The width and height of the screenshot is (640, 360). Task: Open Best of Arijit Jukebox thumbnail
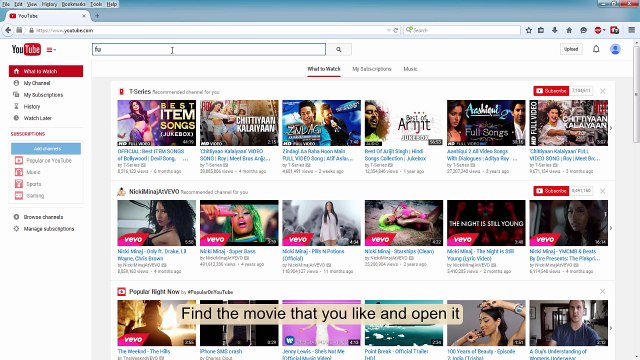(404, 123)
